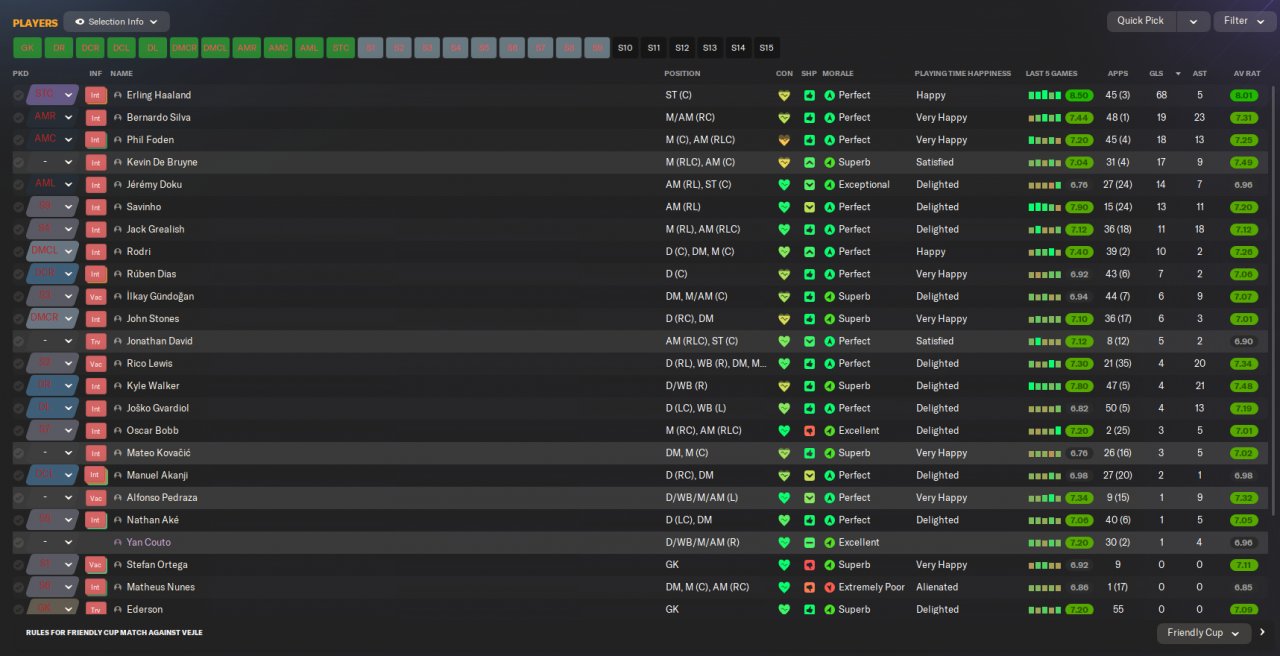Click Jérémy Doku's last 5 games form bars
Screen dimensions: 1280x656
tap(1044, 185)
